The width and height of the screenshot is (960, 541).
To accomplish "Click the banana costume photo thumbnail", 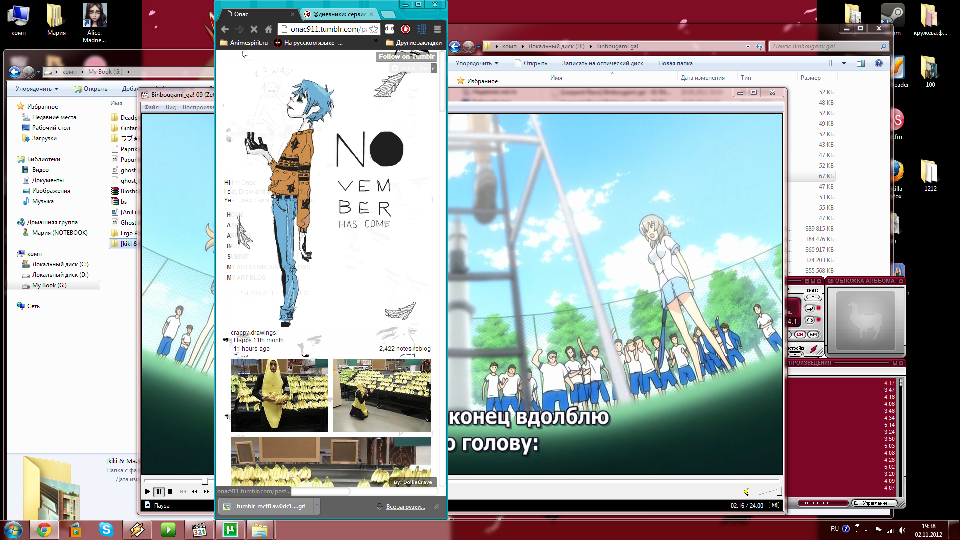I will tap(279, 395).
